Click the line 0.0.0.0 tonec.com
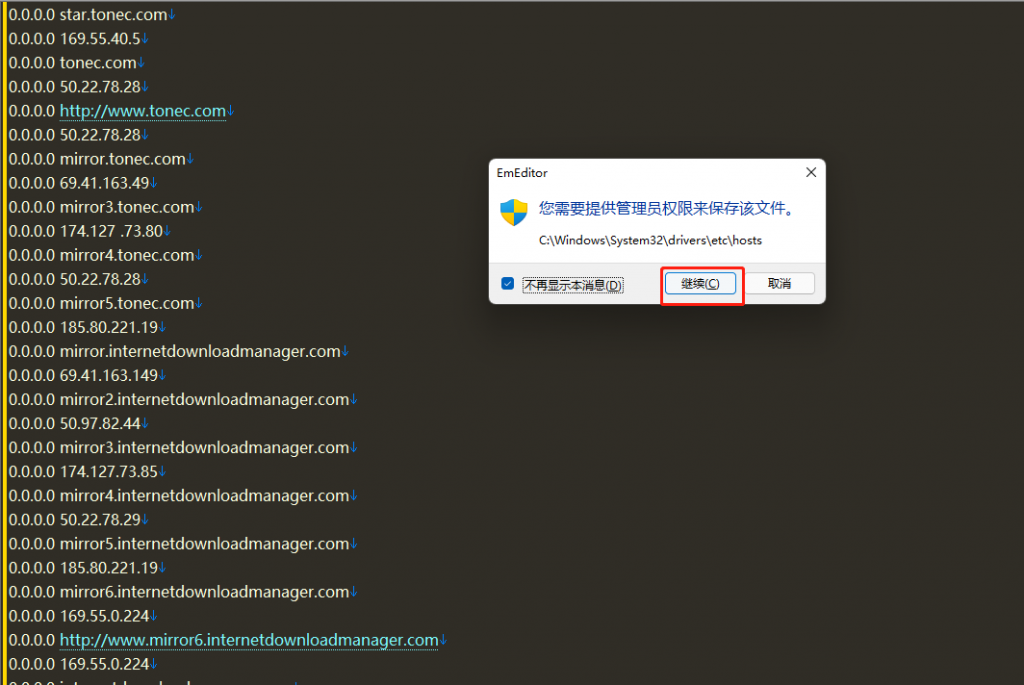This screenshot has width=1024, height=685. click(x=72, y=63)
